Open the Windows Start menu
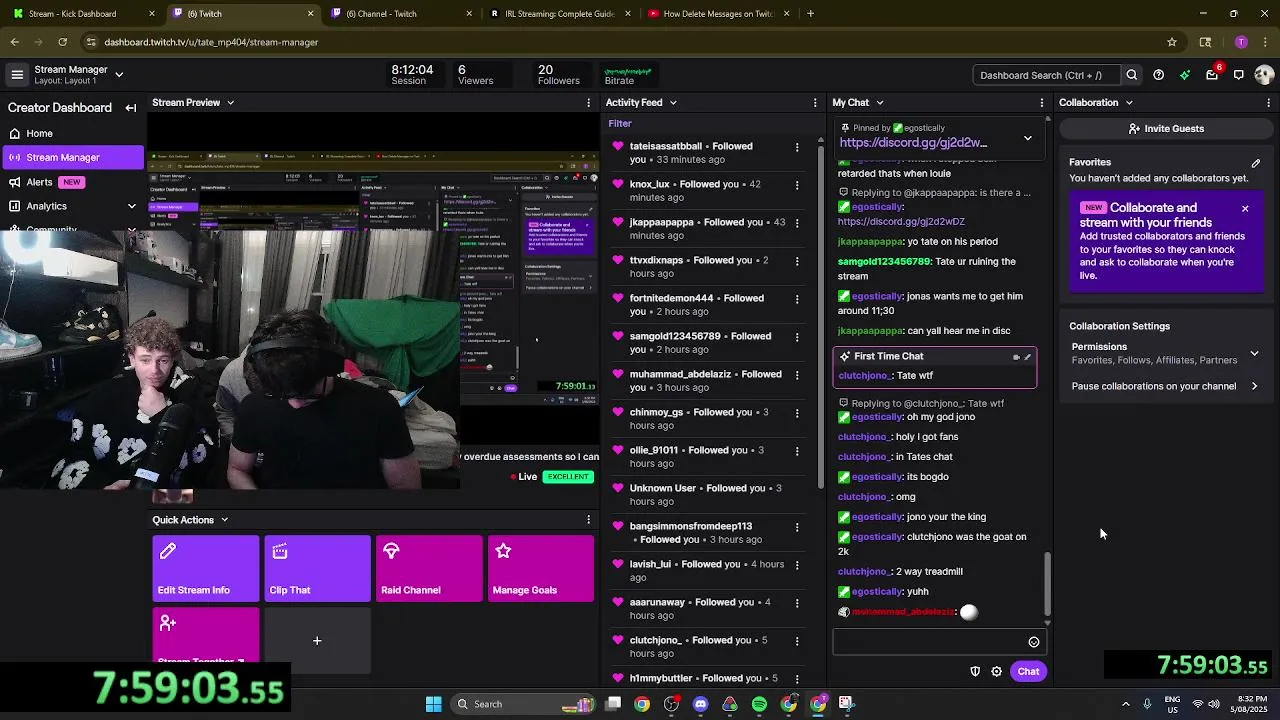Image resolution: width=1280 pixels, height=720 pixels. coord(433,704)
